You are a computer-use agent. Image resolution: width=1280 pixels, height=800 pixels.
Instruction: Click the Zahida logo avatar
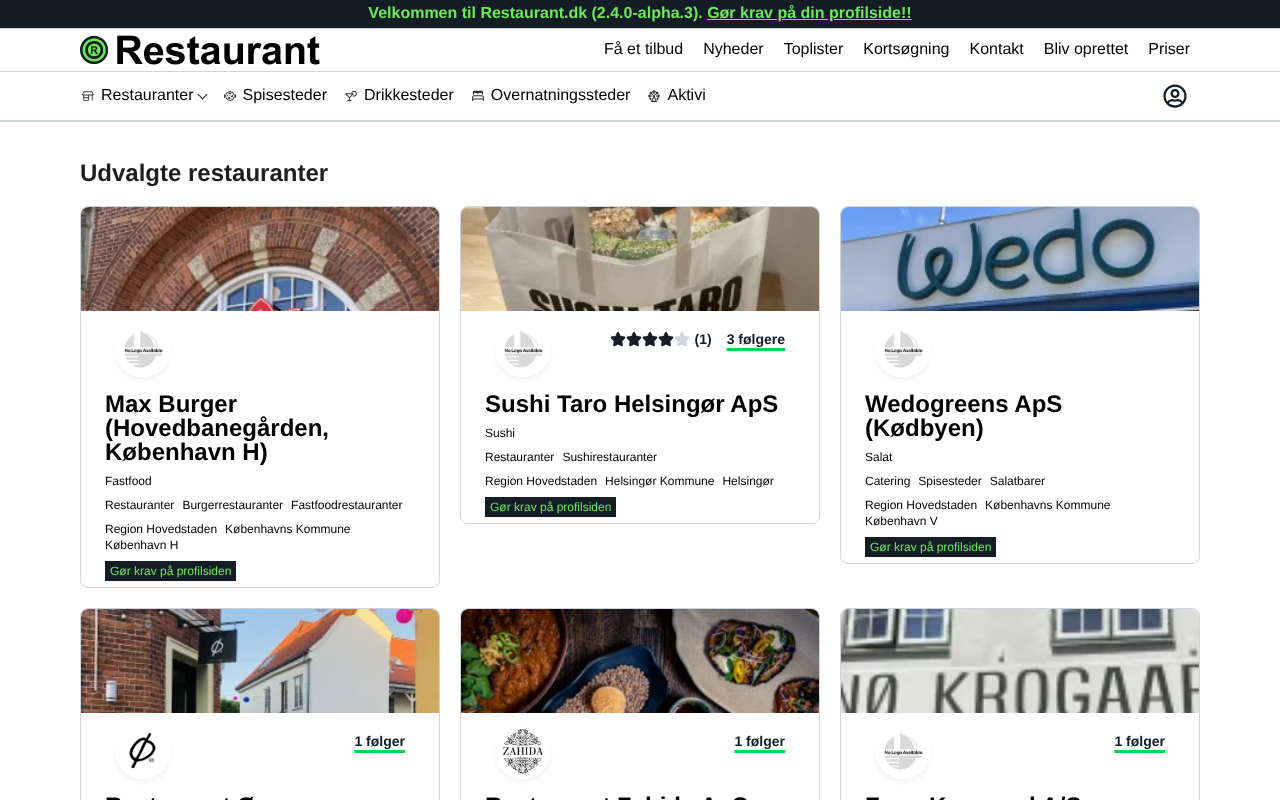coord(523,752)
